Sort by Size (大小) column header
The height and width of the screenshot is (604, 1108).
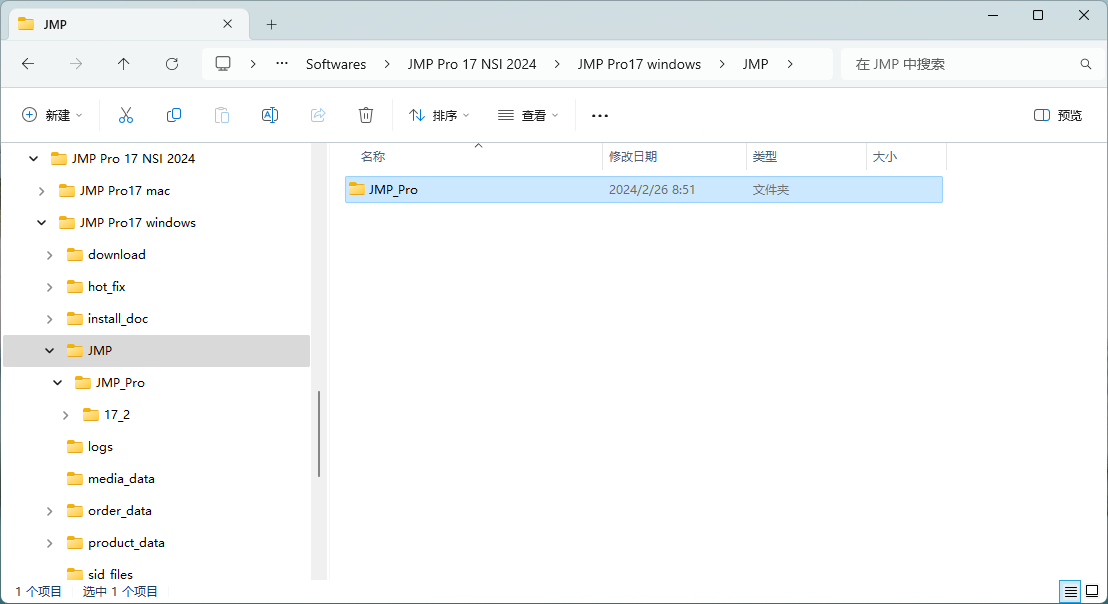coord(907,157)
